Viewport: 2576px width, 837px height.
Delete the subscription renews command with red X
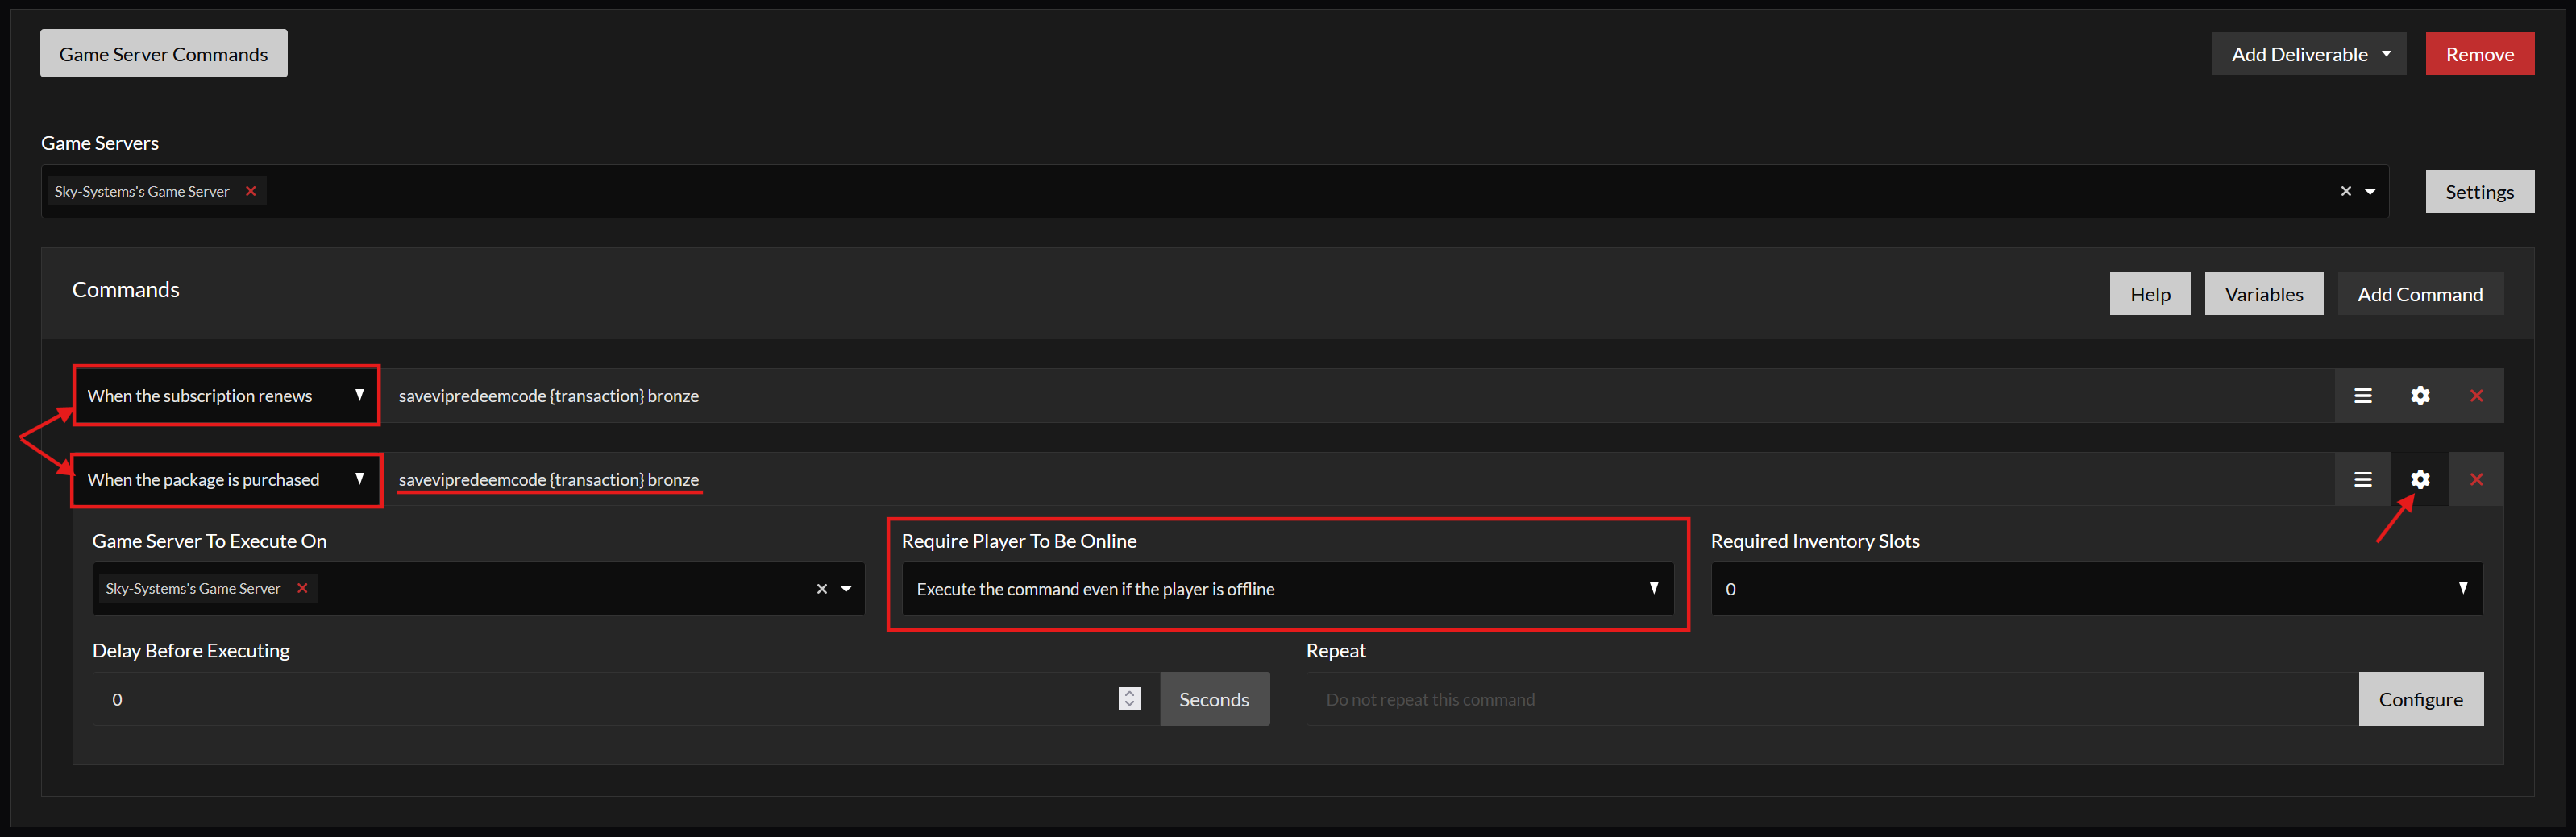pyautogui.click(x=2476, y=396)
